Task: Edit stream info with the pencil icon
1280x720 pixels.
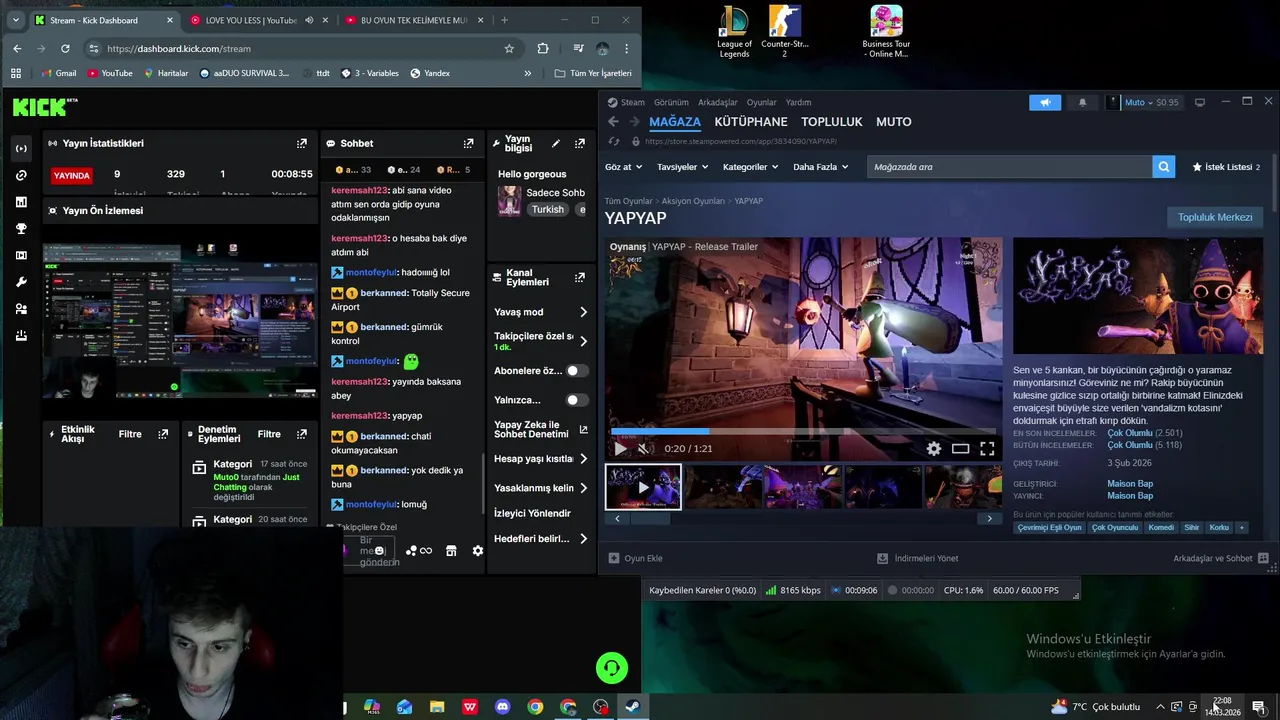Action: 556,143
